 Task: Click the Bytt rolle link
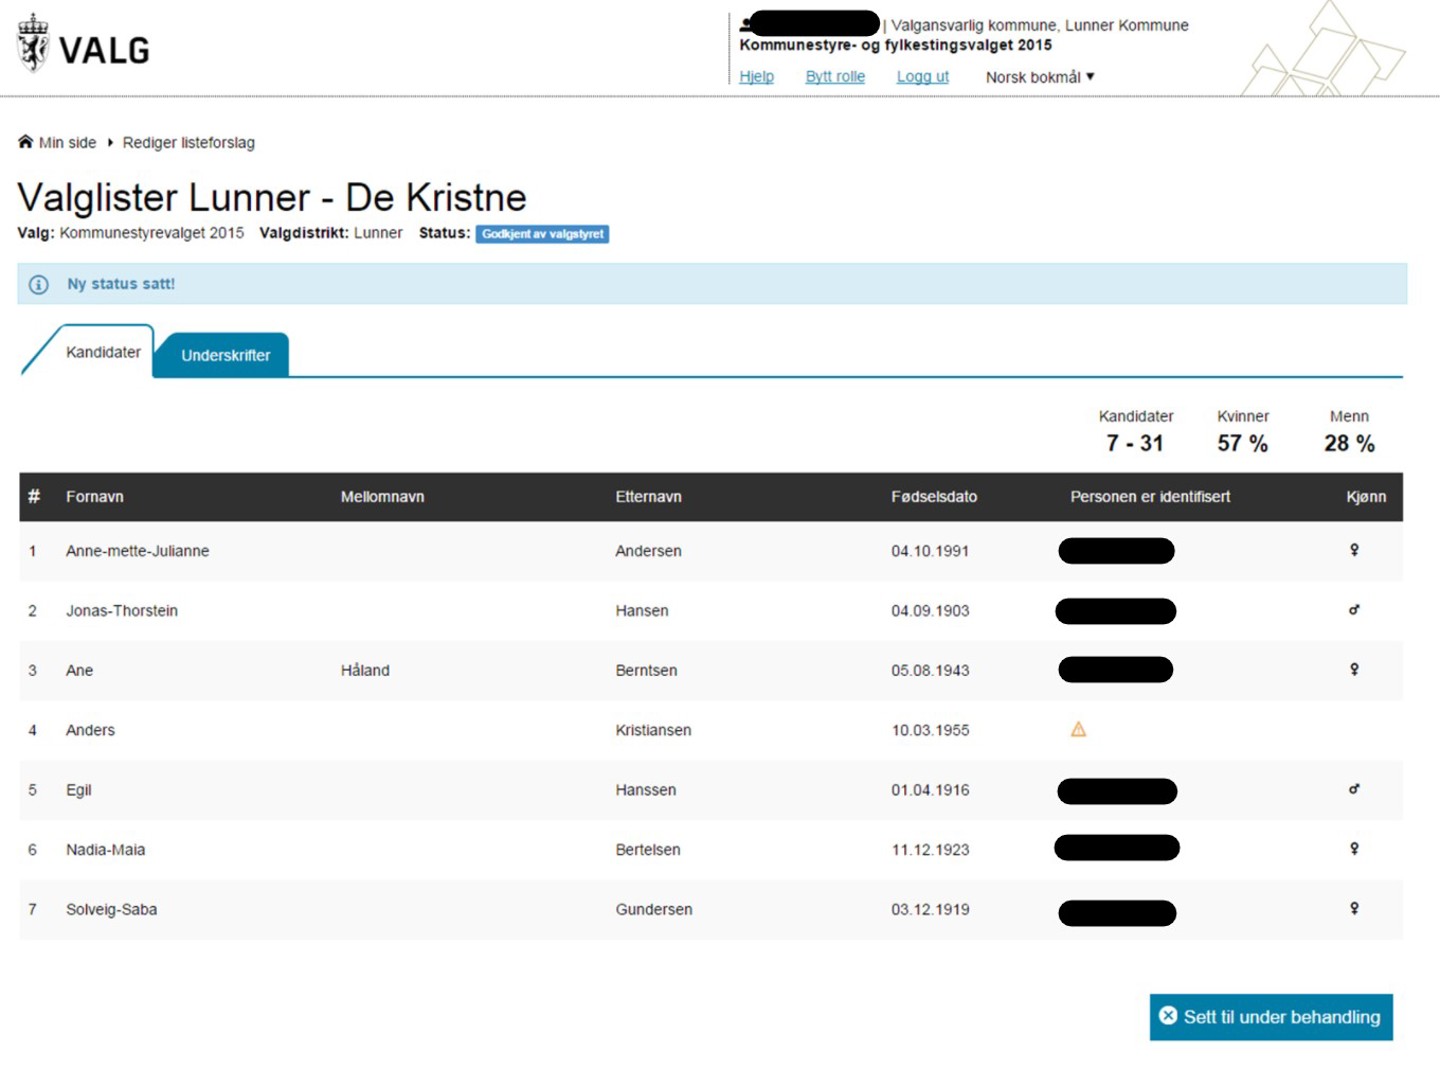[835, 77]
